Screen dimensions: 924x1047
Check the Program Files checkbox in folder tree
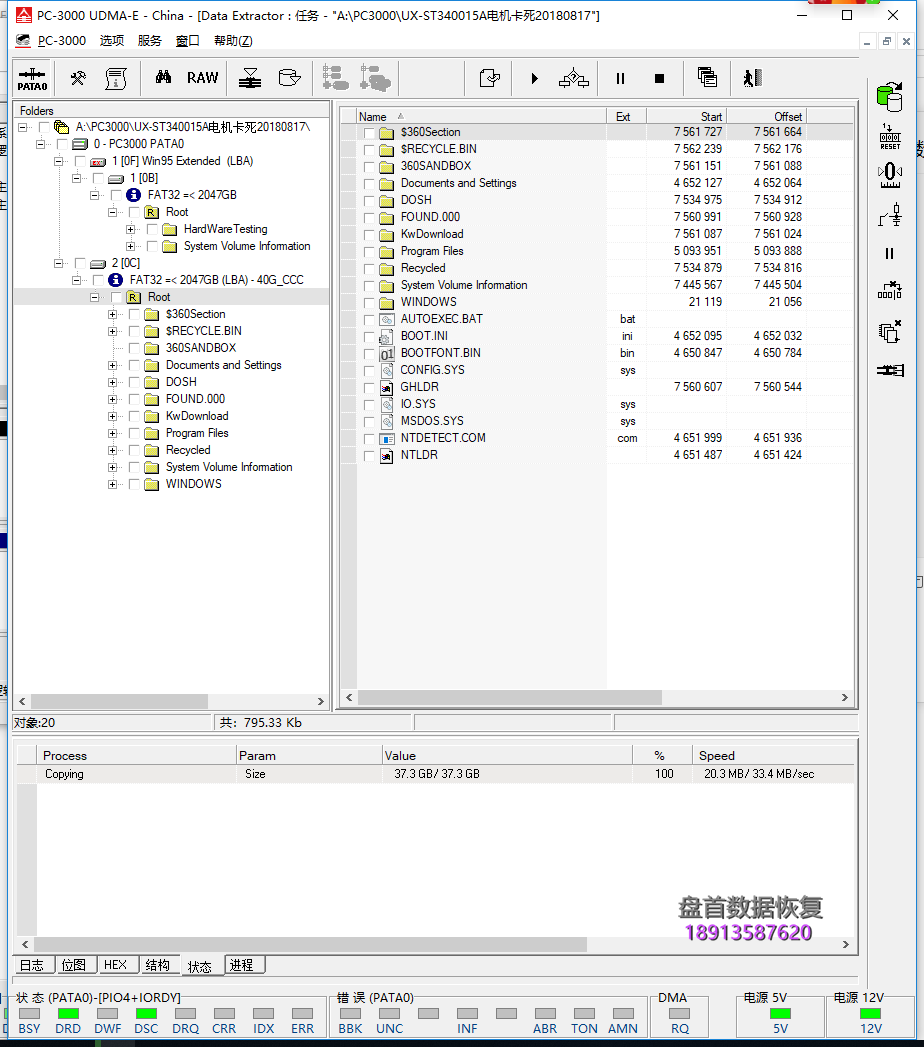134,433
